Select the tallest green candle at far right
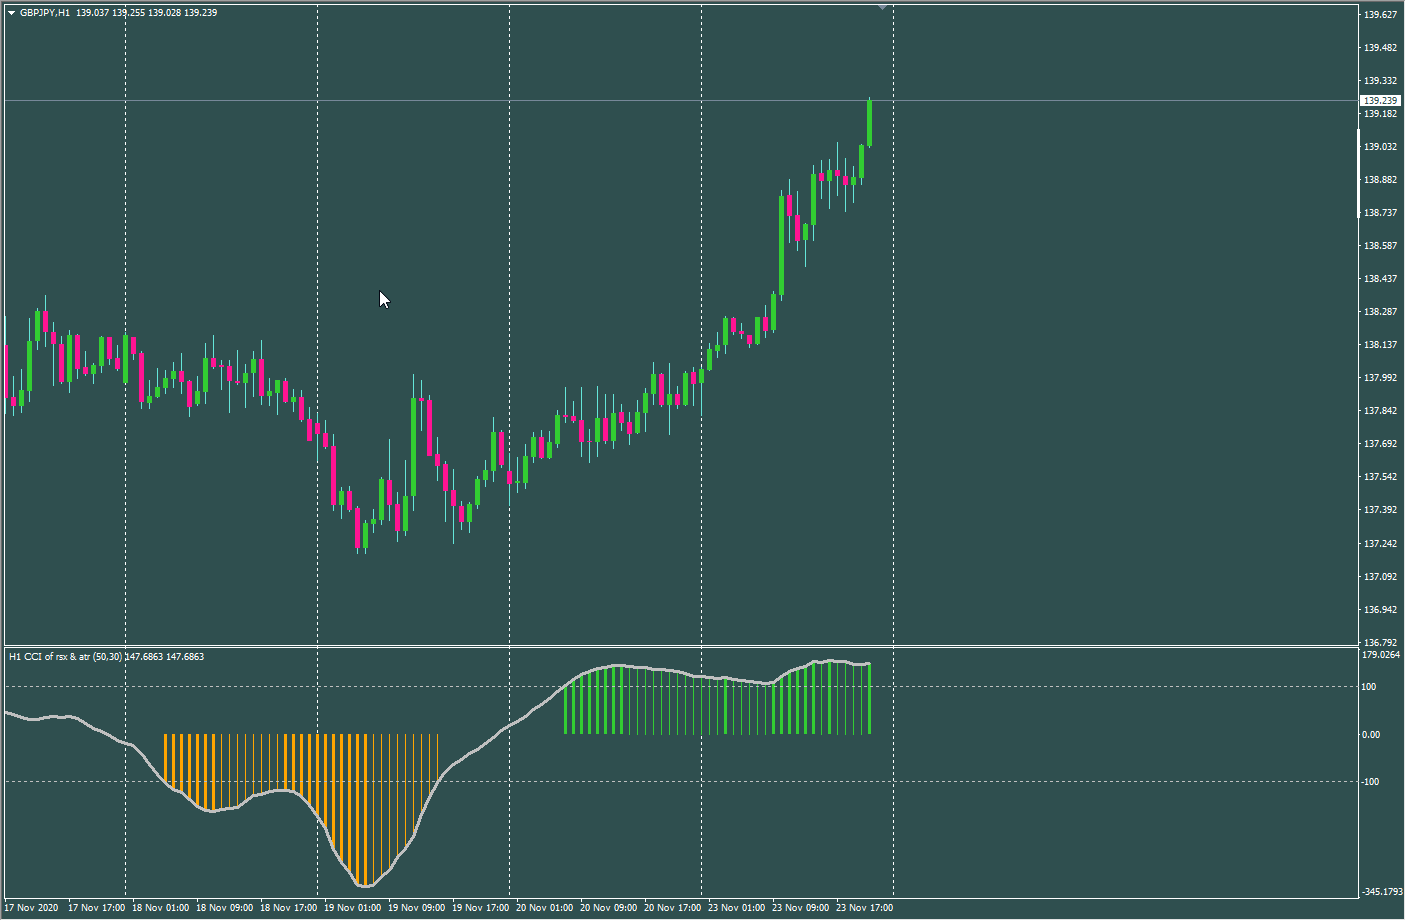 click(870, 123)
